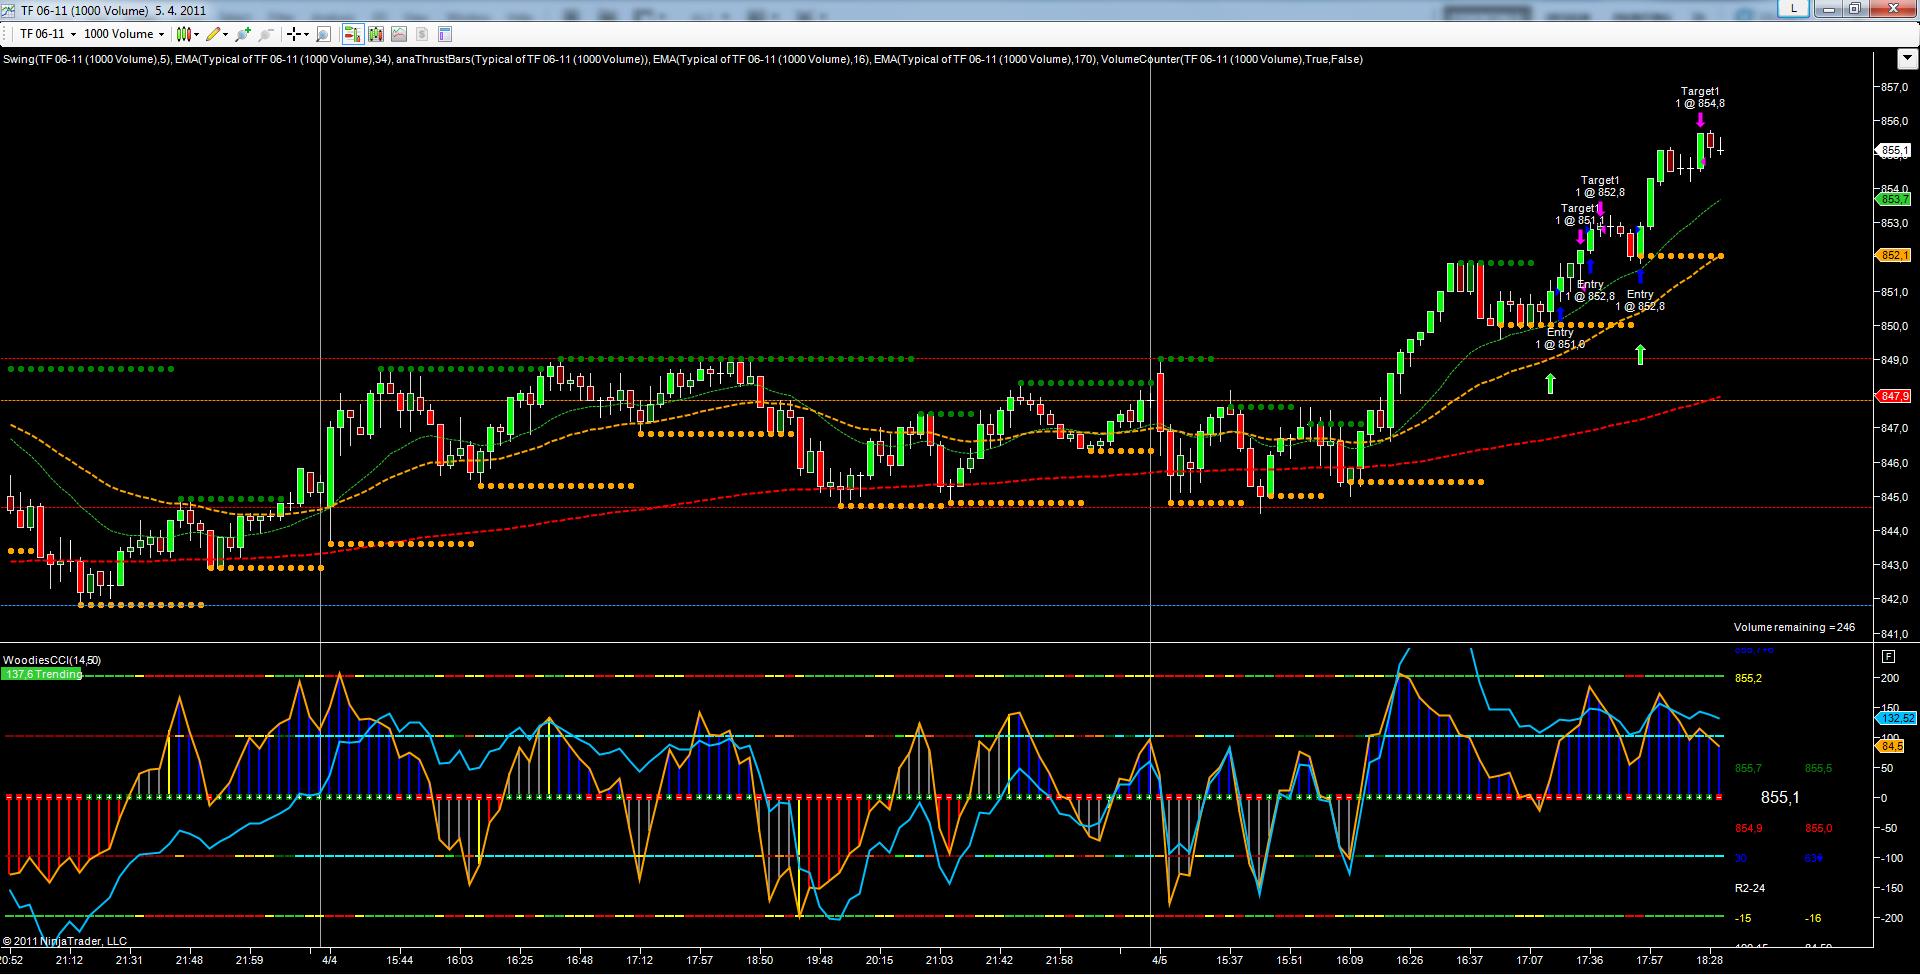
Task: Click the green 853,7 price marker
Action: pyautogui.click(x=1893, y=200)
